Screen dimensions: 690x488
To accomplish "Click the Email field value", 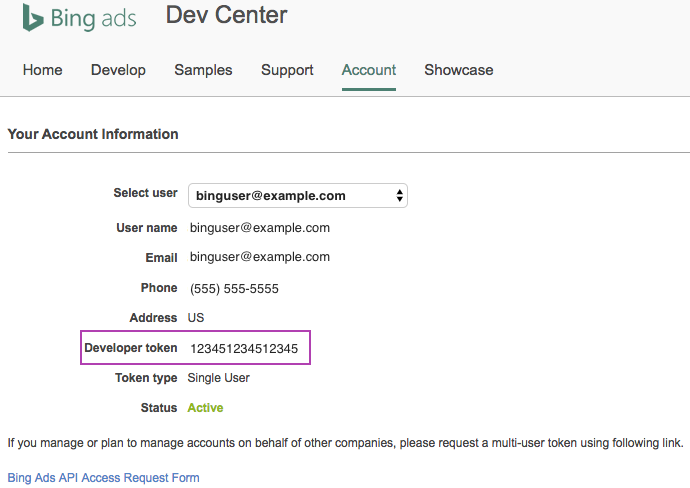I will tap(260, 257).
